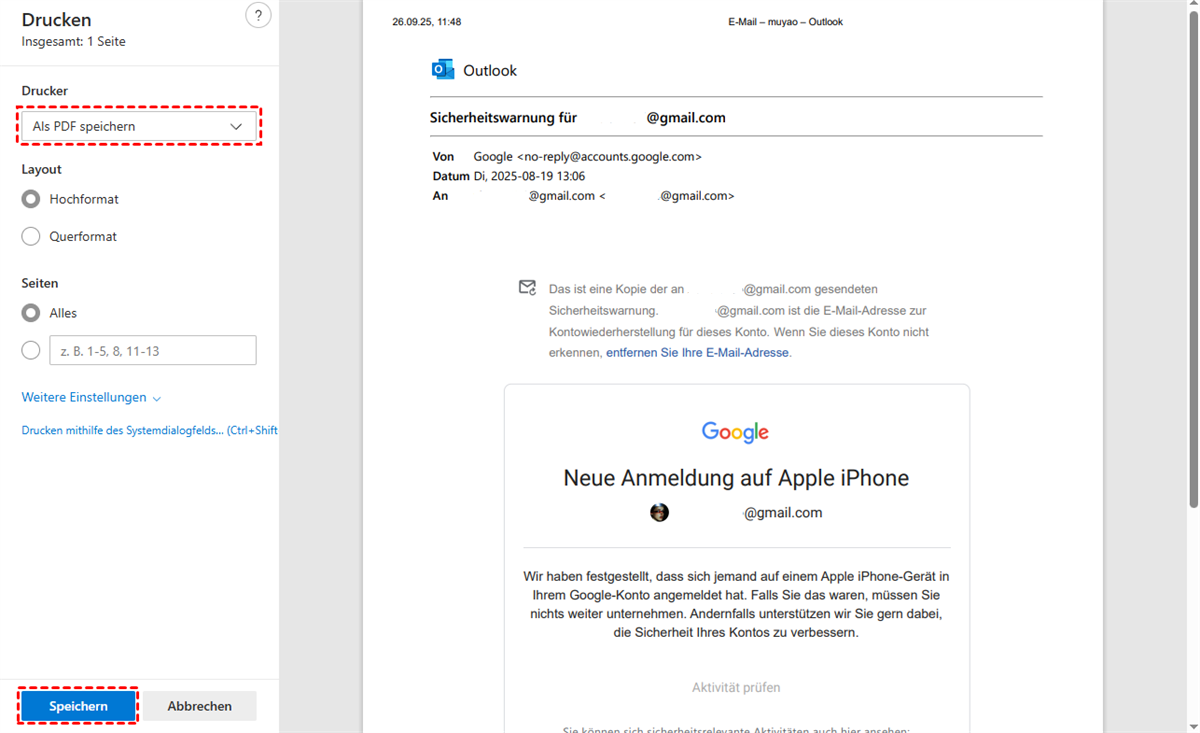Click the Speichern button
This screenshot has height=733, width=1200.
(x=78, y=706)
